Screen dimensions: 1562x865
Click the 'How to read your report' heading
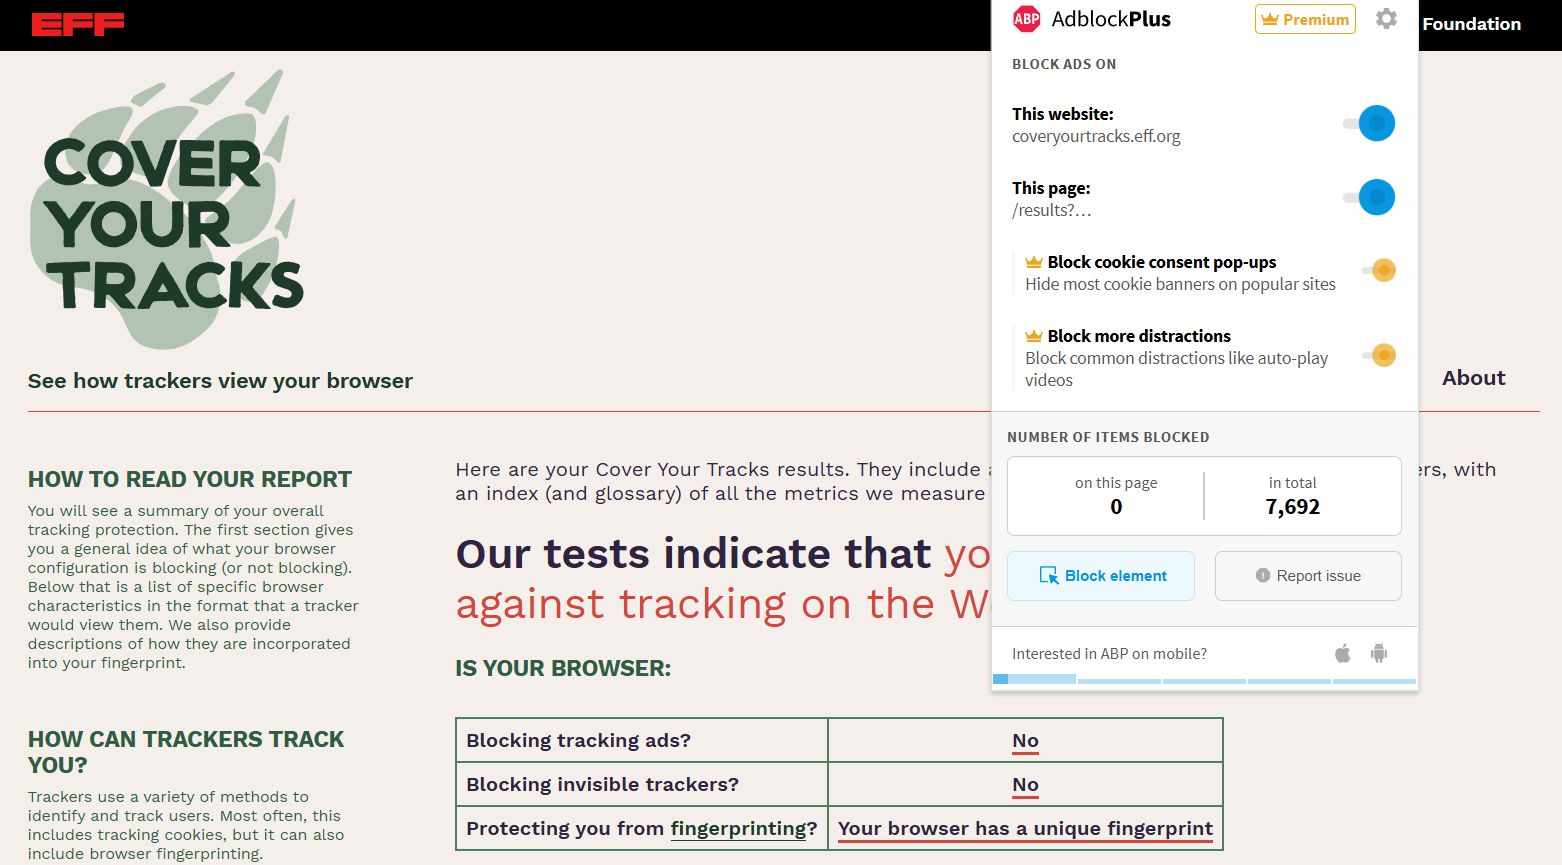click(190, 479)
